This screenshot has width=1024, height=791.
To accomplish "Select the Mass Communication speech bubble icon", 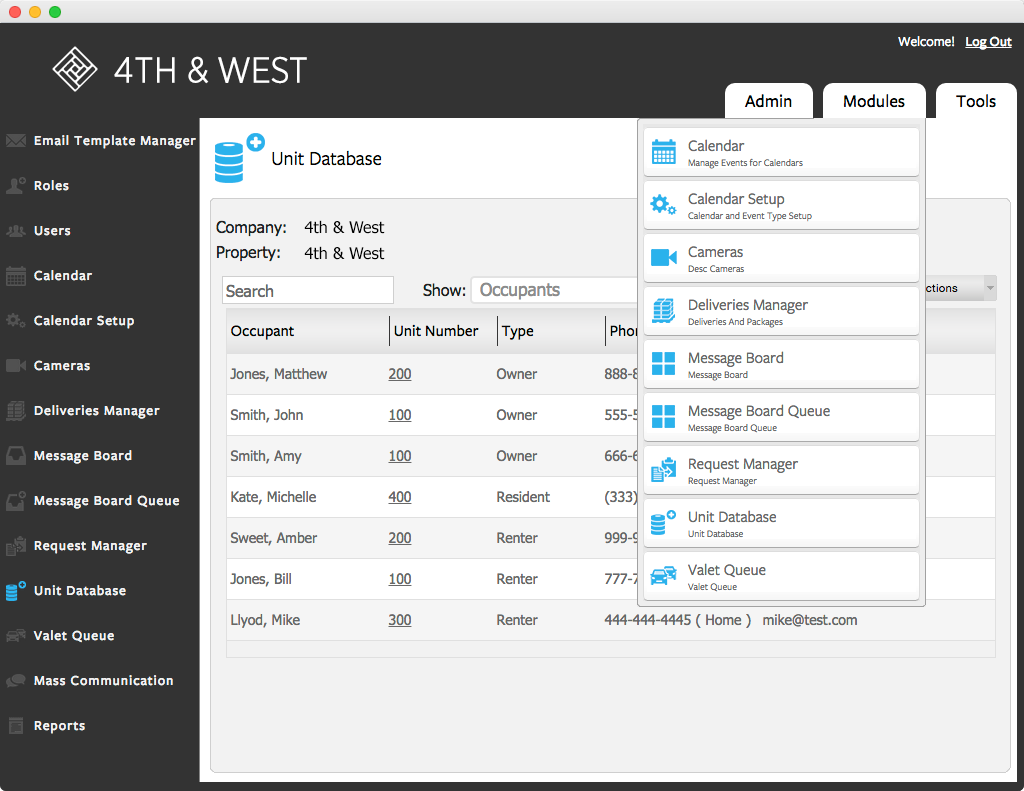I will (15, 680).
